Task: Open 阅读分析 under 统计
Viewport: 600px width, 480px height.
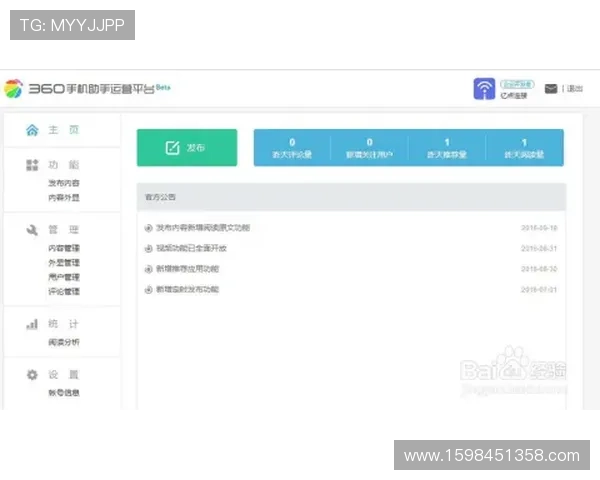Action: click(x=64, y=342)
